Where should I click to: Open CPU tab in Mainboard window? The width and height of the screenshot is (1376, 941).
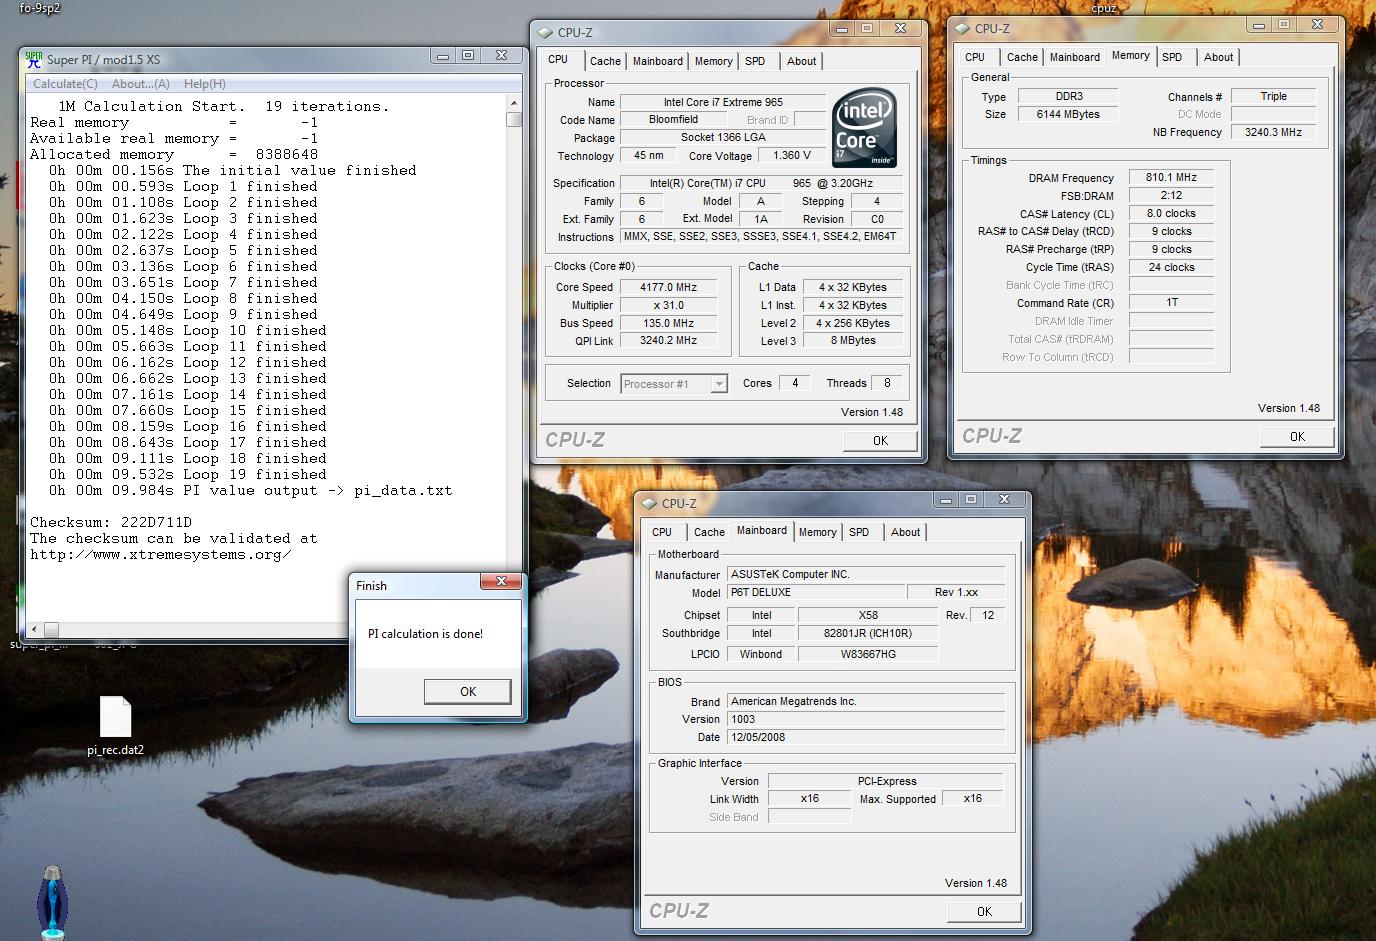click(662, 532)
